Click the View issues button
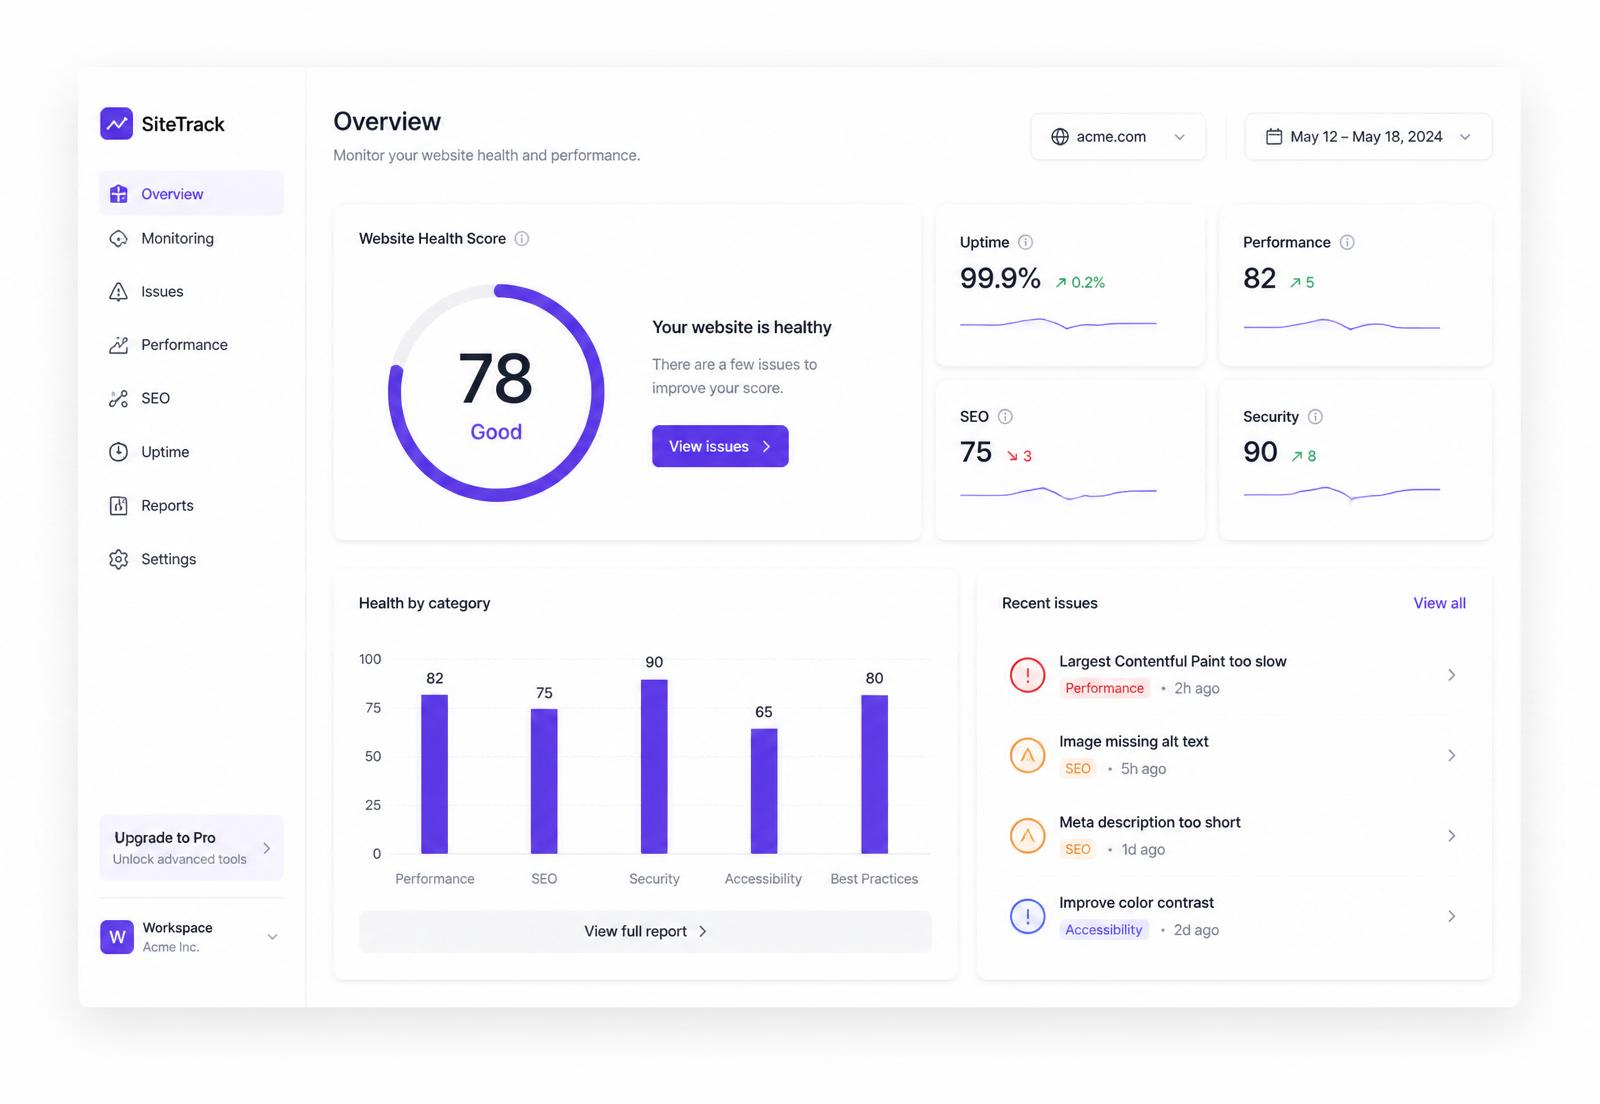This screenshot has width=1600, height=1104. point(720,446)
